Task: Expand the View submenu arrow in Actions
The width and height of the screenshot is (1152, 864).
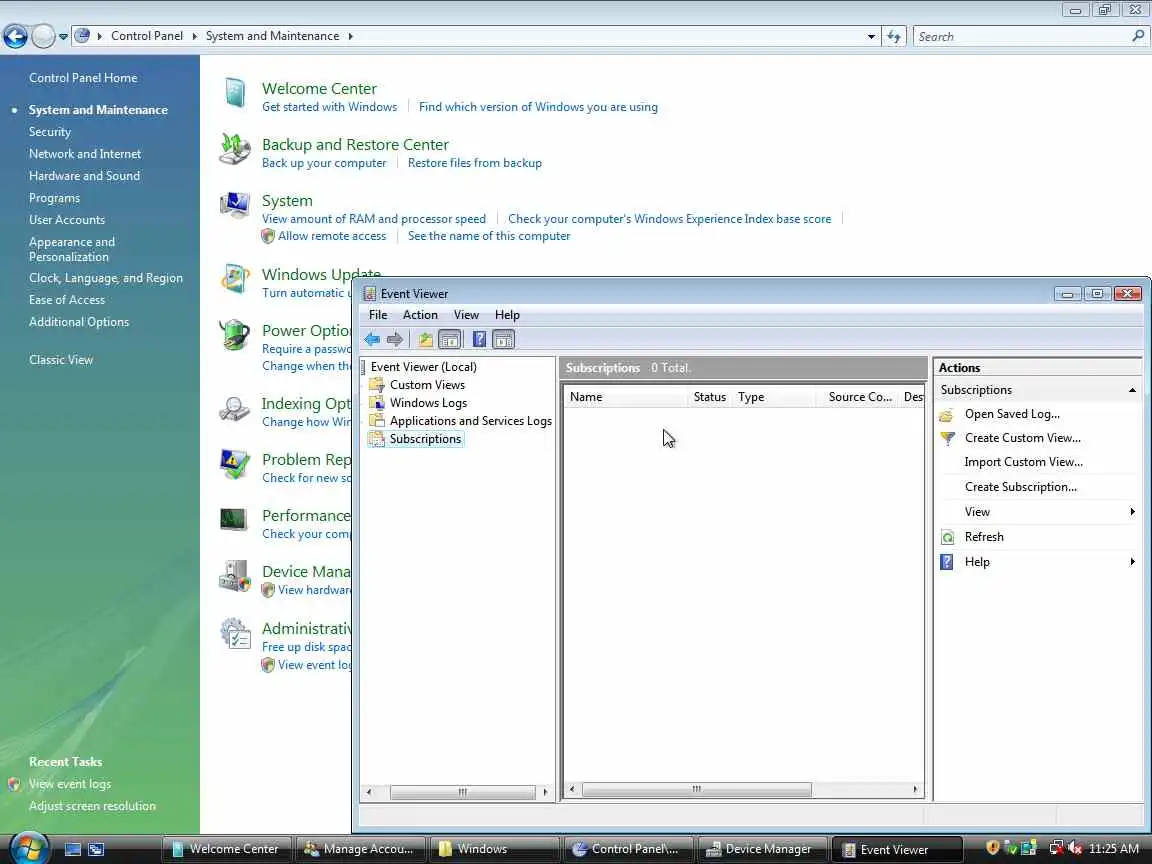Action: (1132, 512)
